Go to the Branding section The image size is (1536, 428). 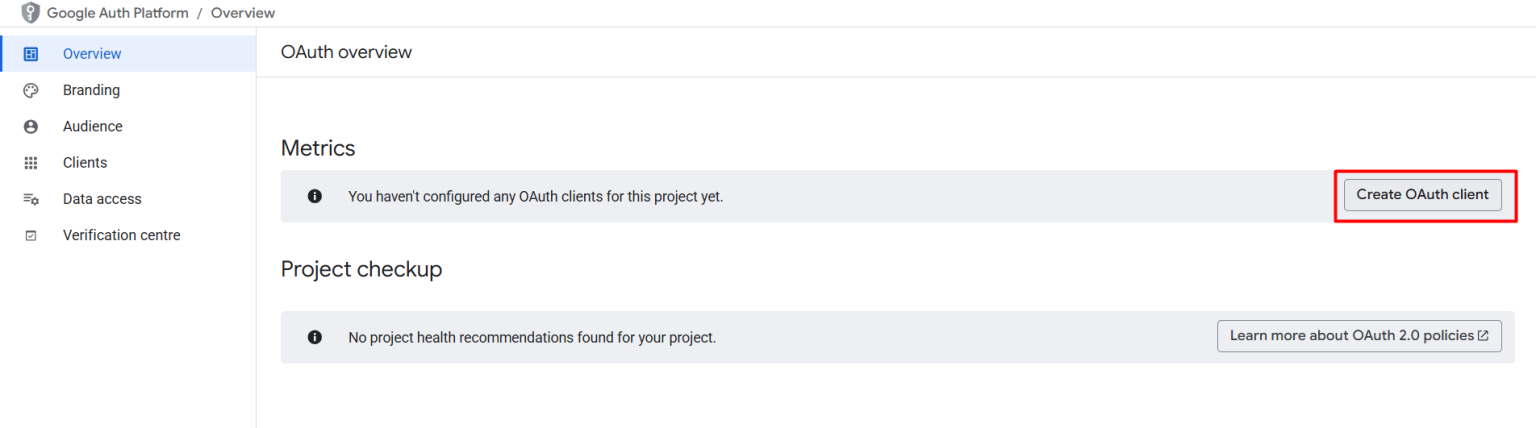pyautogui.click(x=91, y=90)
